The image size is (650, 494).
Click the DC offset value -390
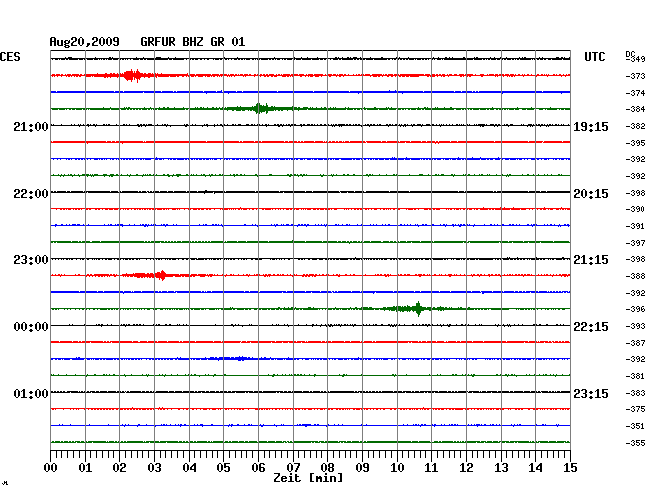(x=635, y=209)
